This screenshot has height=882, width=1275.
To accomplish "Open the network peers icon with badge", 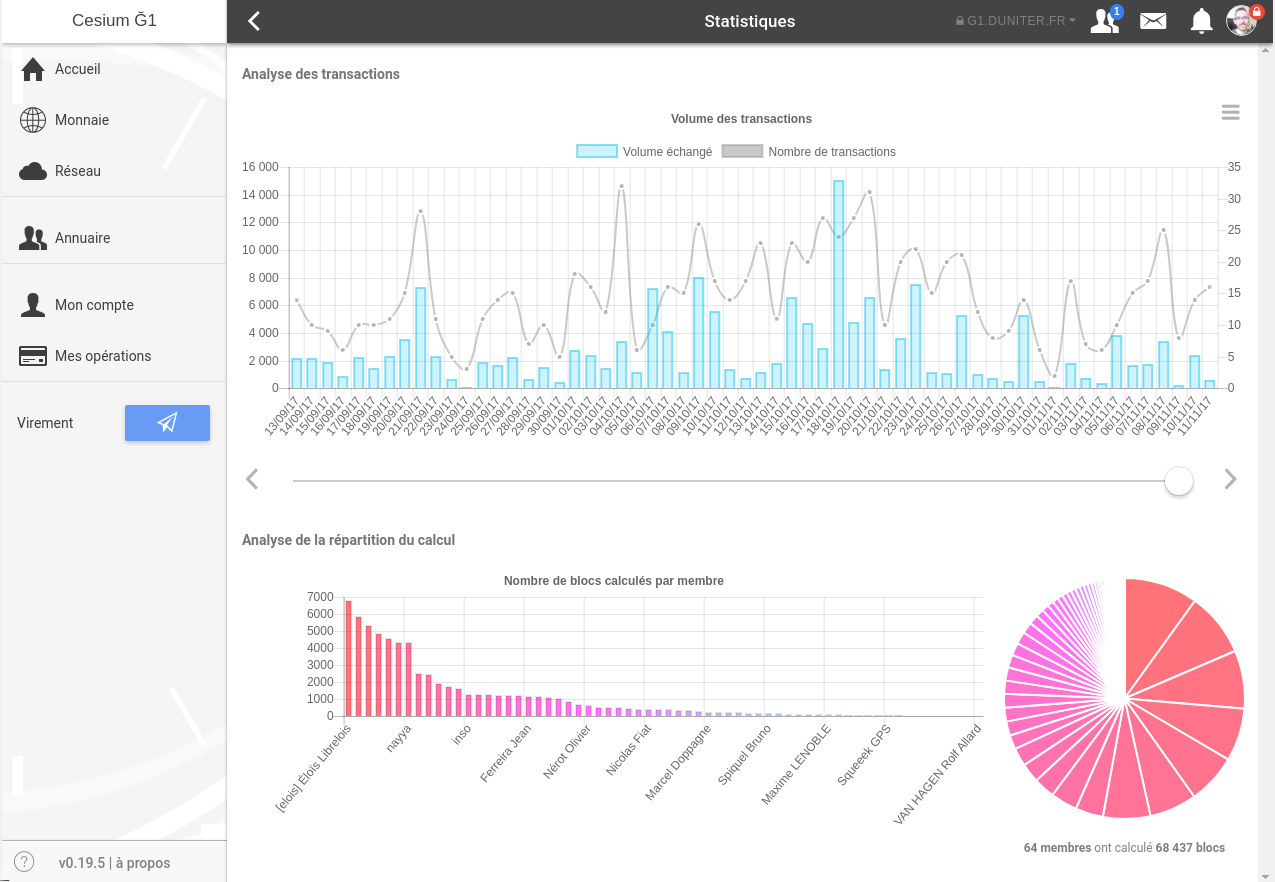I will click(1105, 21).
